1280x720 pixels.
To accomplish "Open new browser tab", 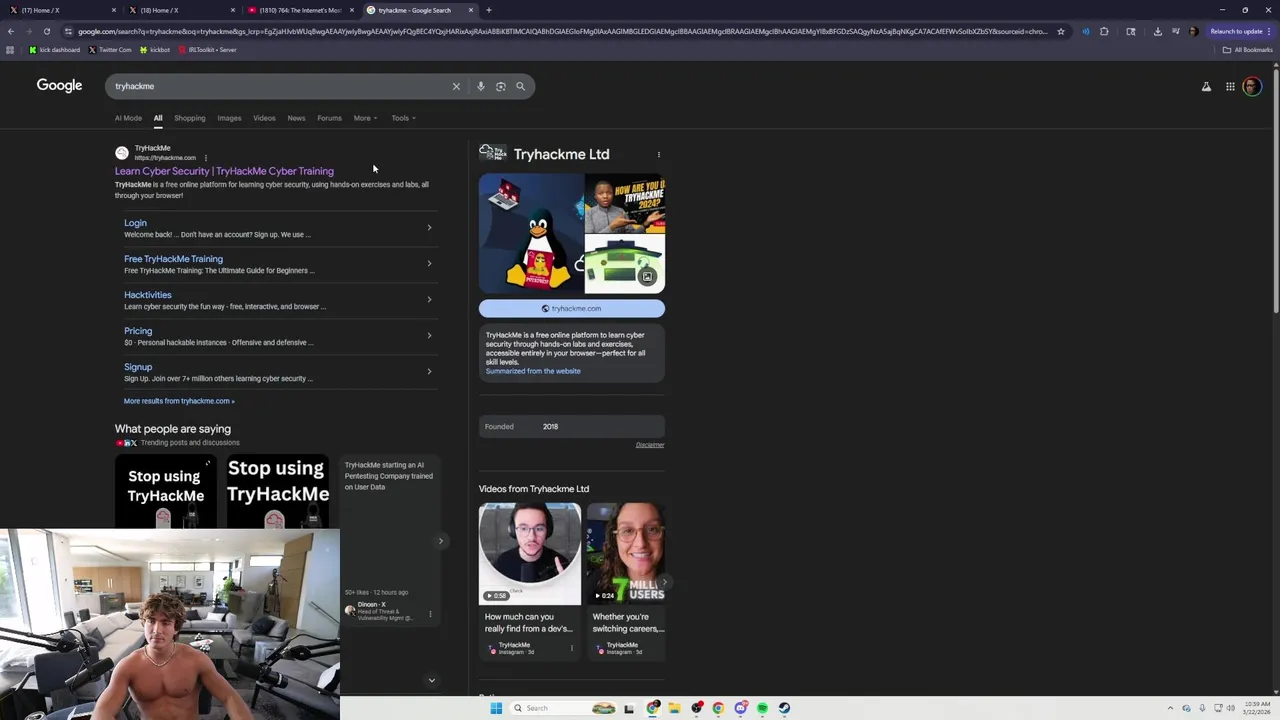I will point(488,10).
